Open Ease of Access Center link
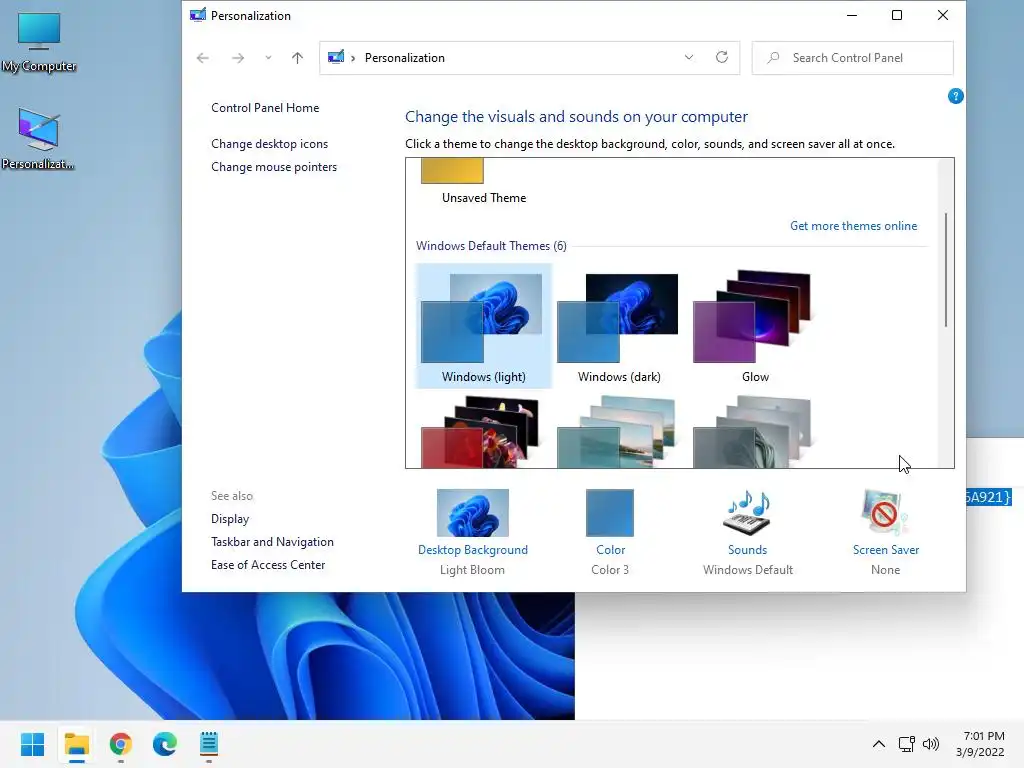1024x768 pixels. 268,564
